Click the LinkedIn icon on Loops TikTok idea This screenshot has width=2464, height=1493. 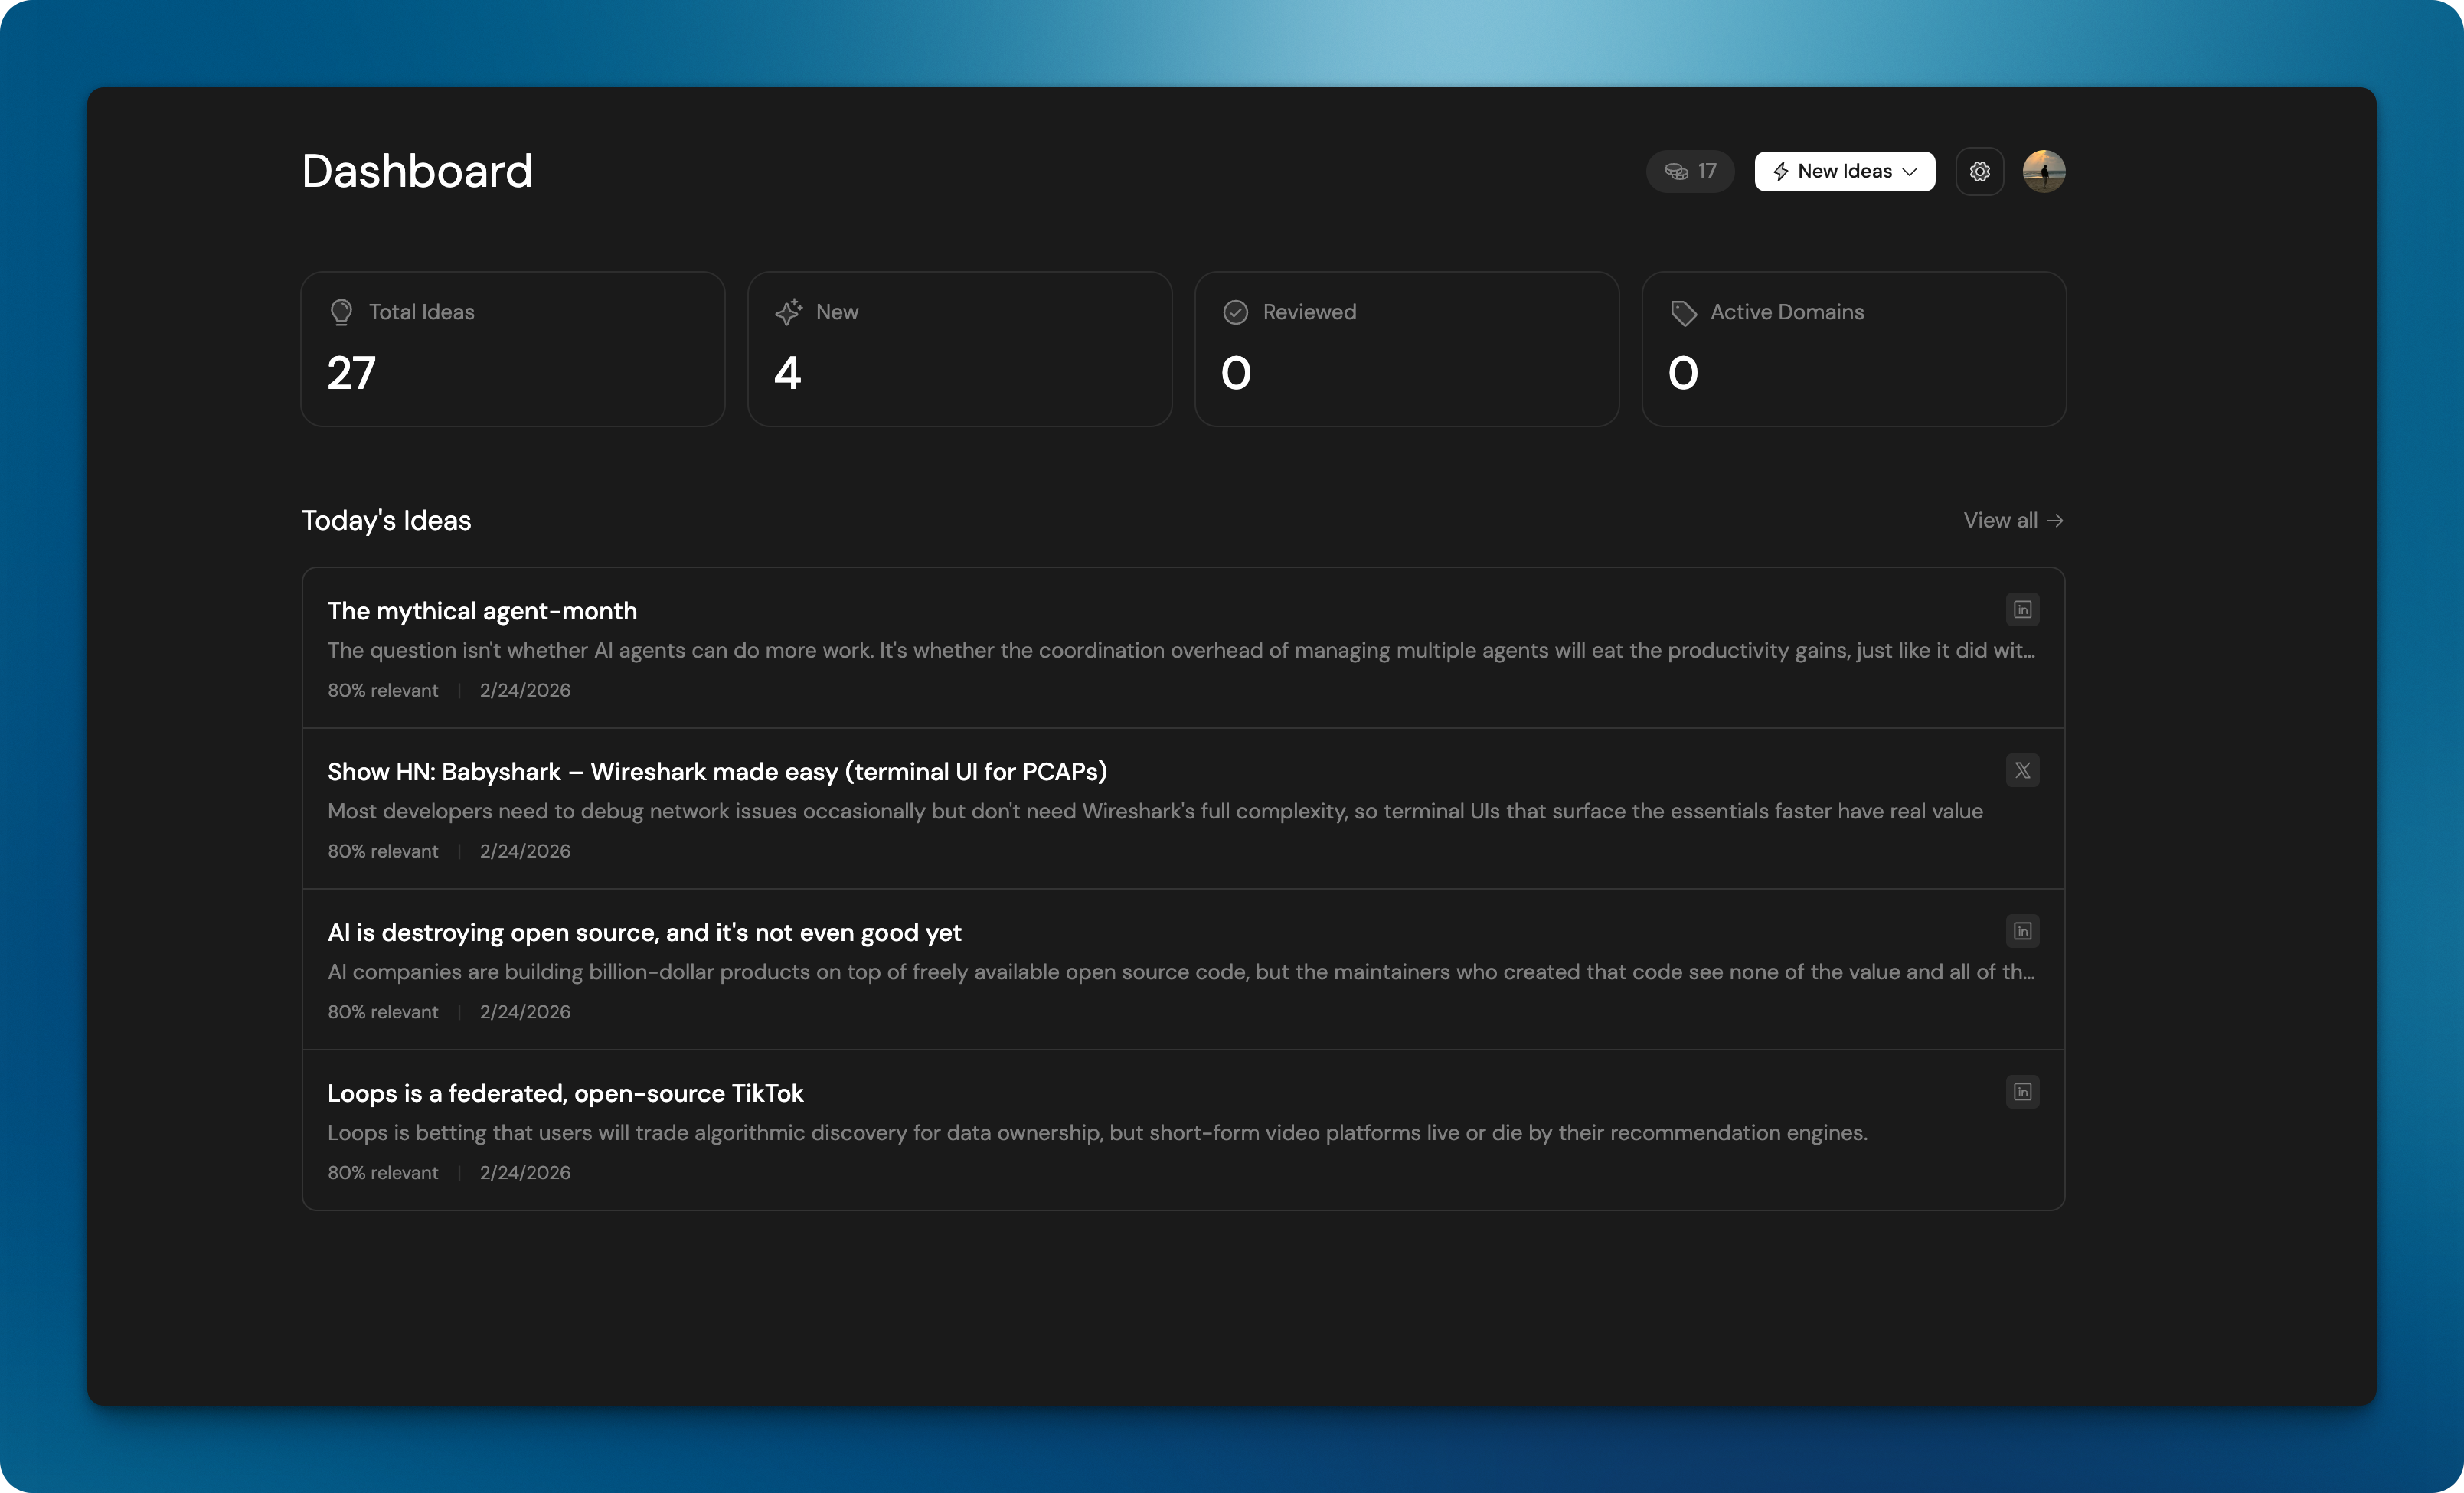tap(2022, 1092)
